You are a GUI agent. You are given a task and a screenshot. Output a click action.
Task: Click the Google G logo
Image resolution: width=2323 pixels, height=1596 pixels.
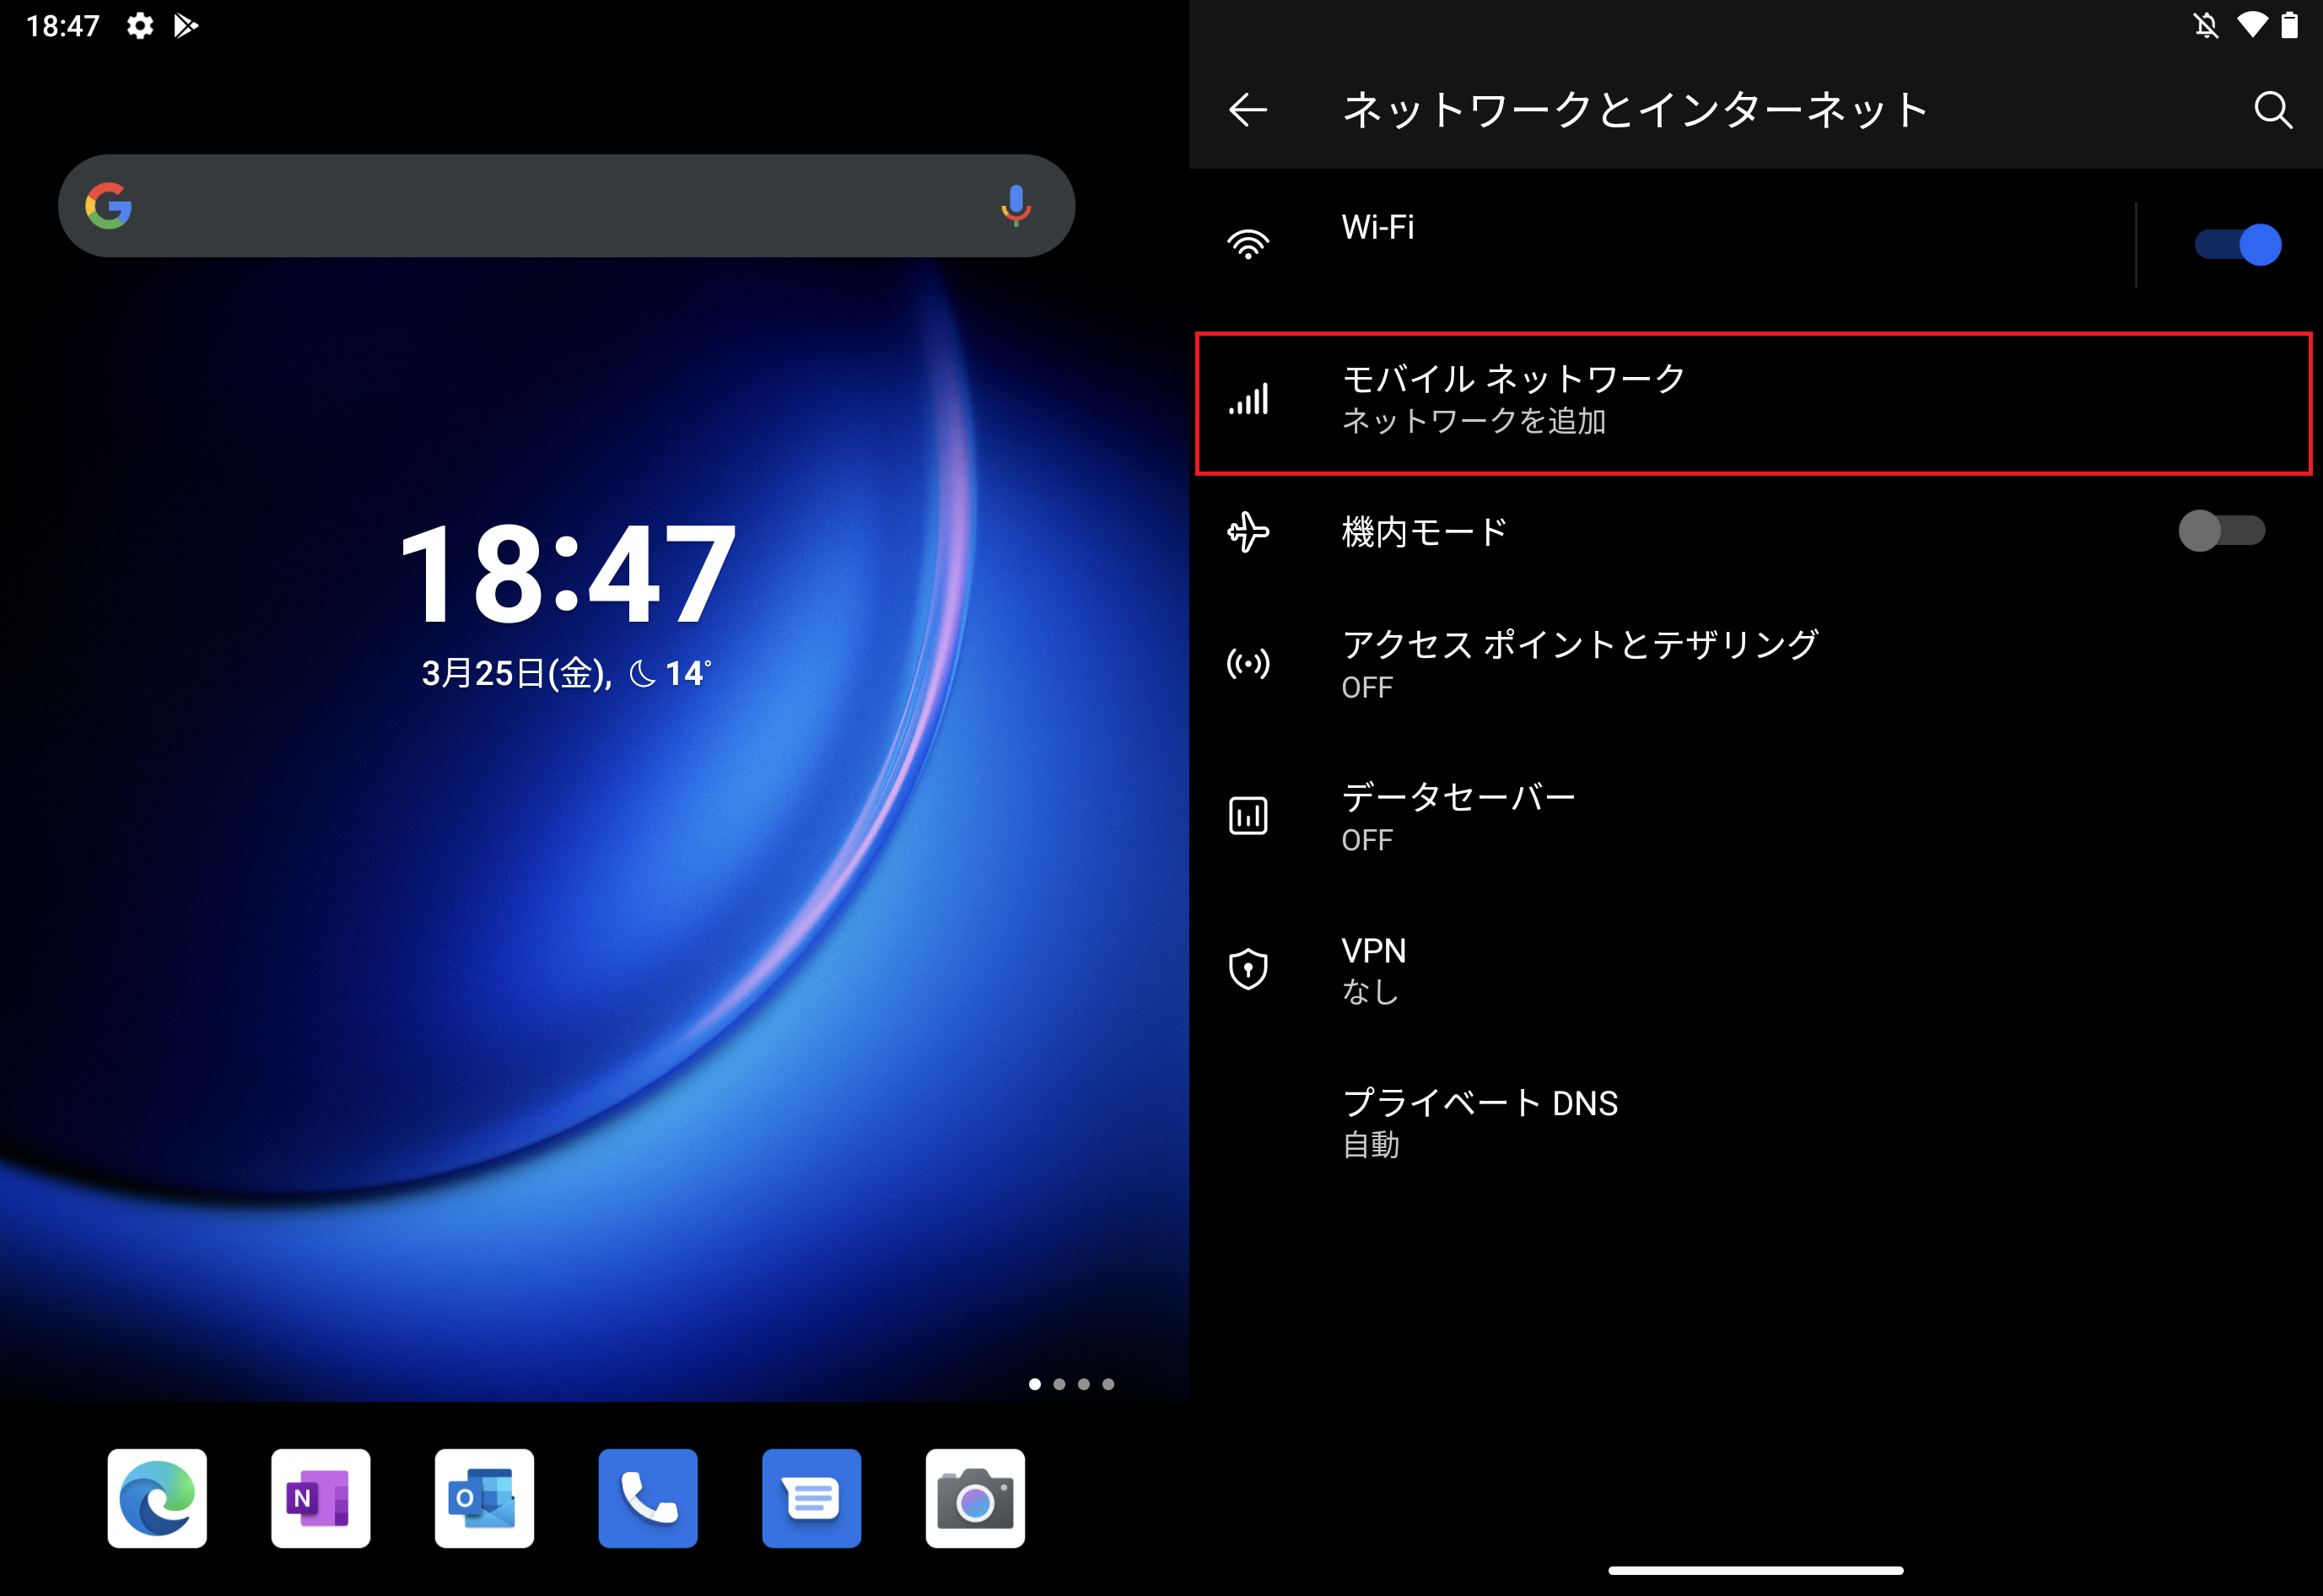[x=108, y=206]
